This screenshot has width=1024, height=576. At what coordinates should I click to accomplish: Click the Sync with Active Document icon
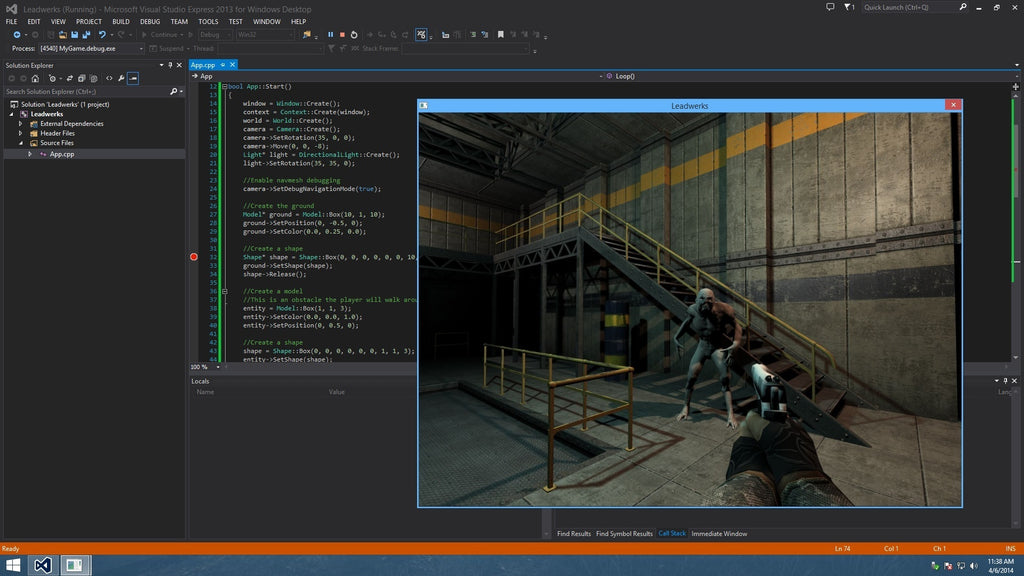click(70, 78)
